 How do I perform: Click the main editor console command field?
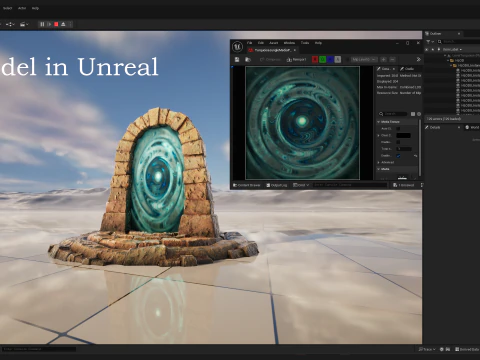39,349
